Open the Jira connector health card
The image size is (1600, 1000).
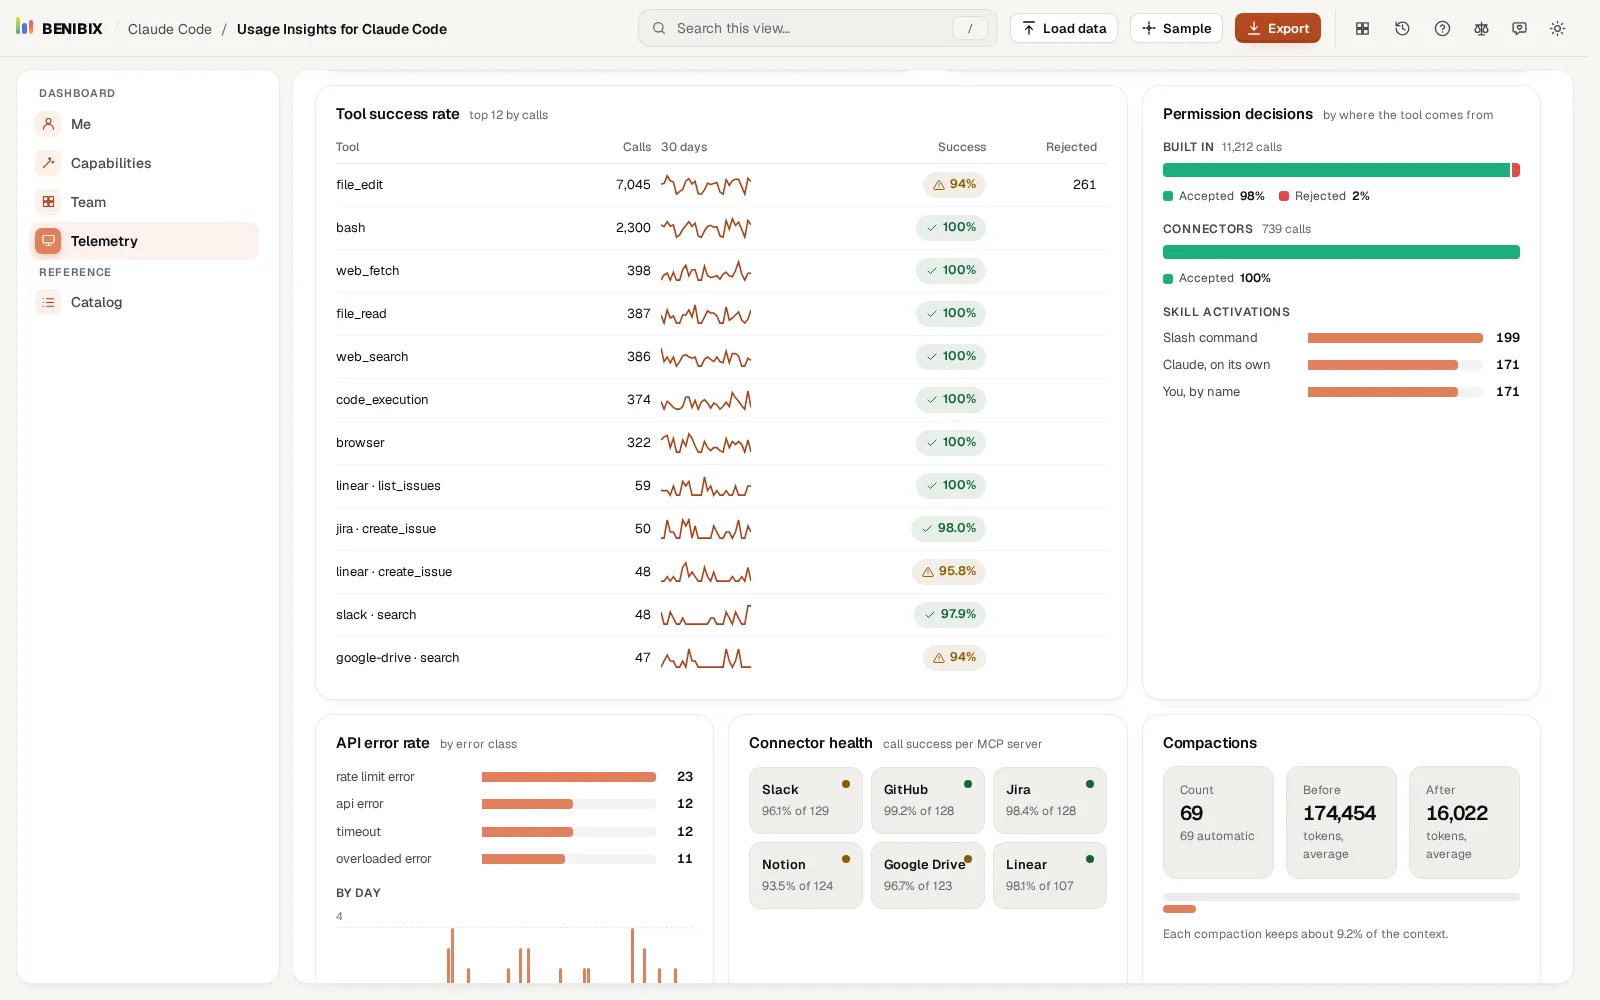(x=1050, y=800)
